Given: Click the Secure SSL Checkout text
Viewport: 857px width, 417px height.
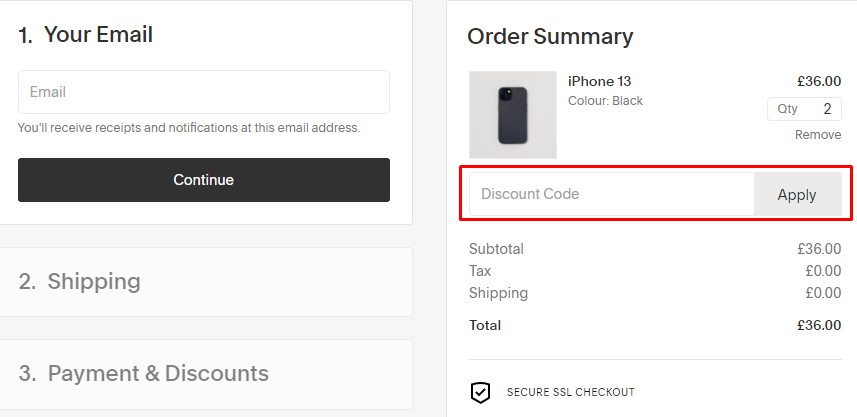Looking at the screenshot, I should point(570,392).
